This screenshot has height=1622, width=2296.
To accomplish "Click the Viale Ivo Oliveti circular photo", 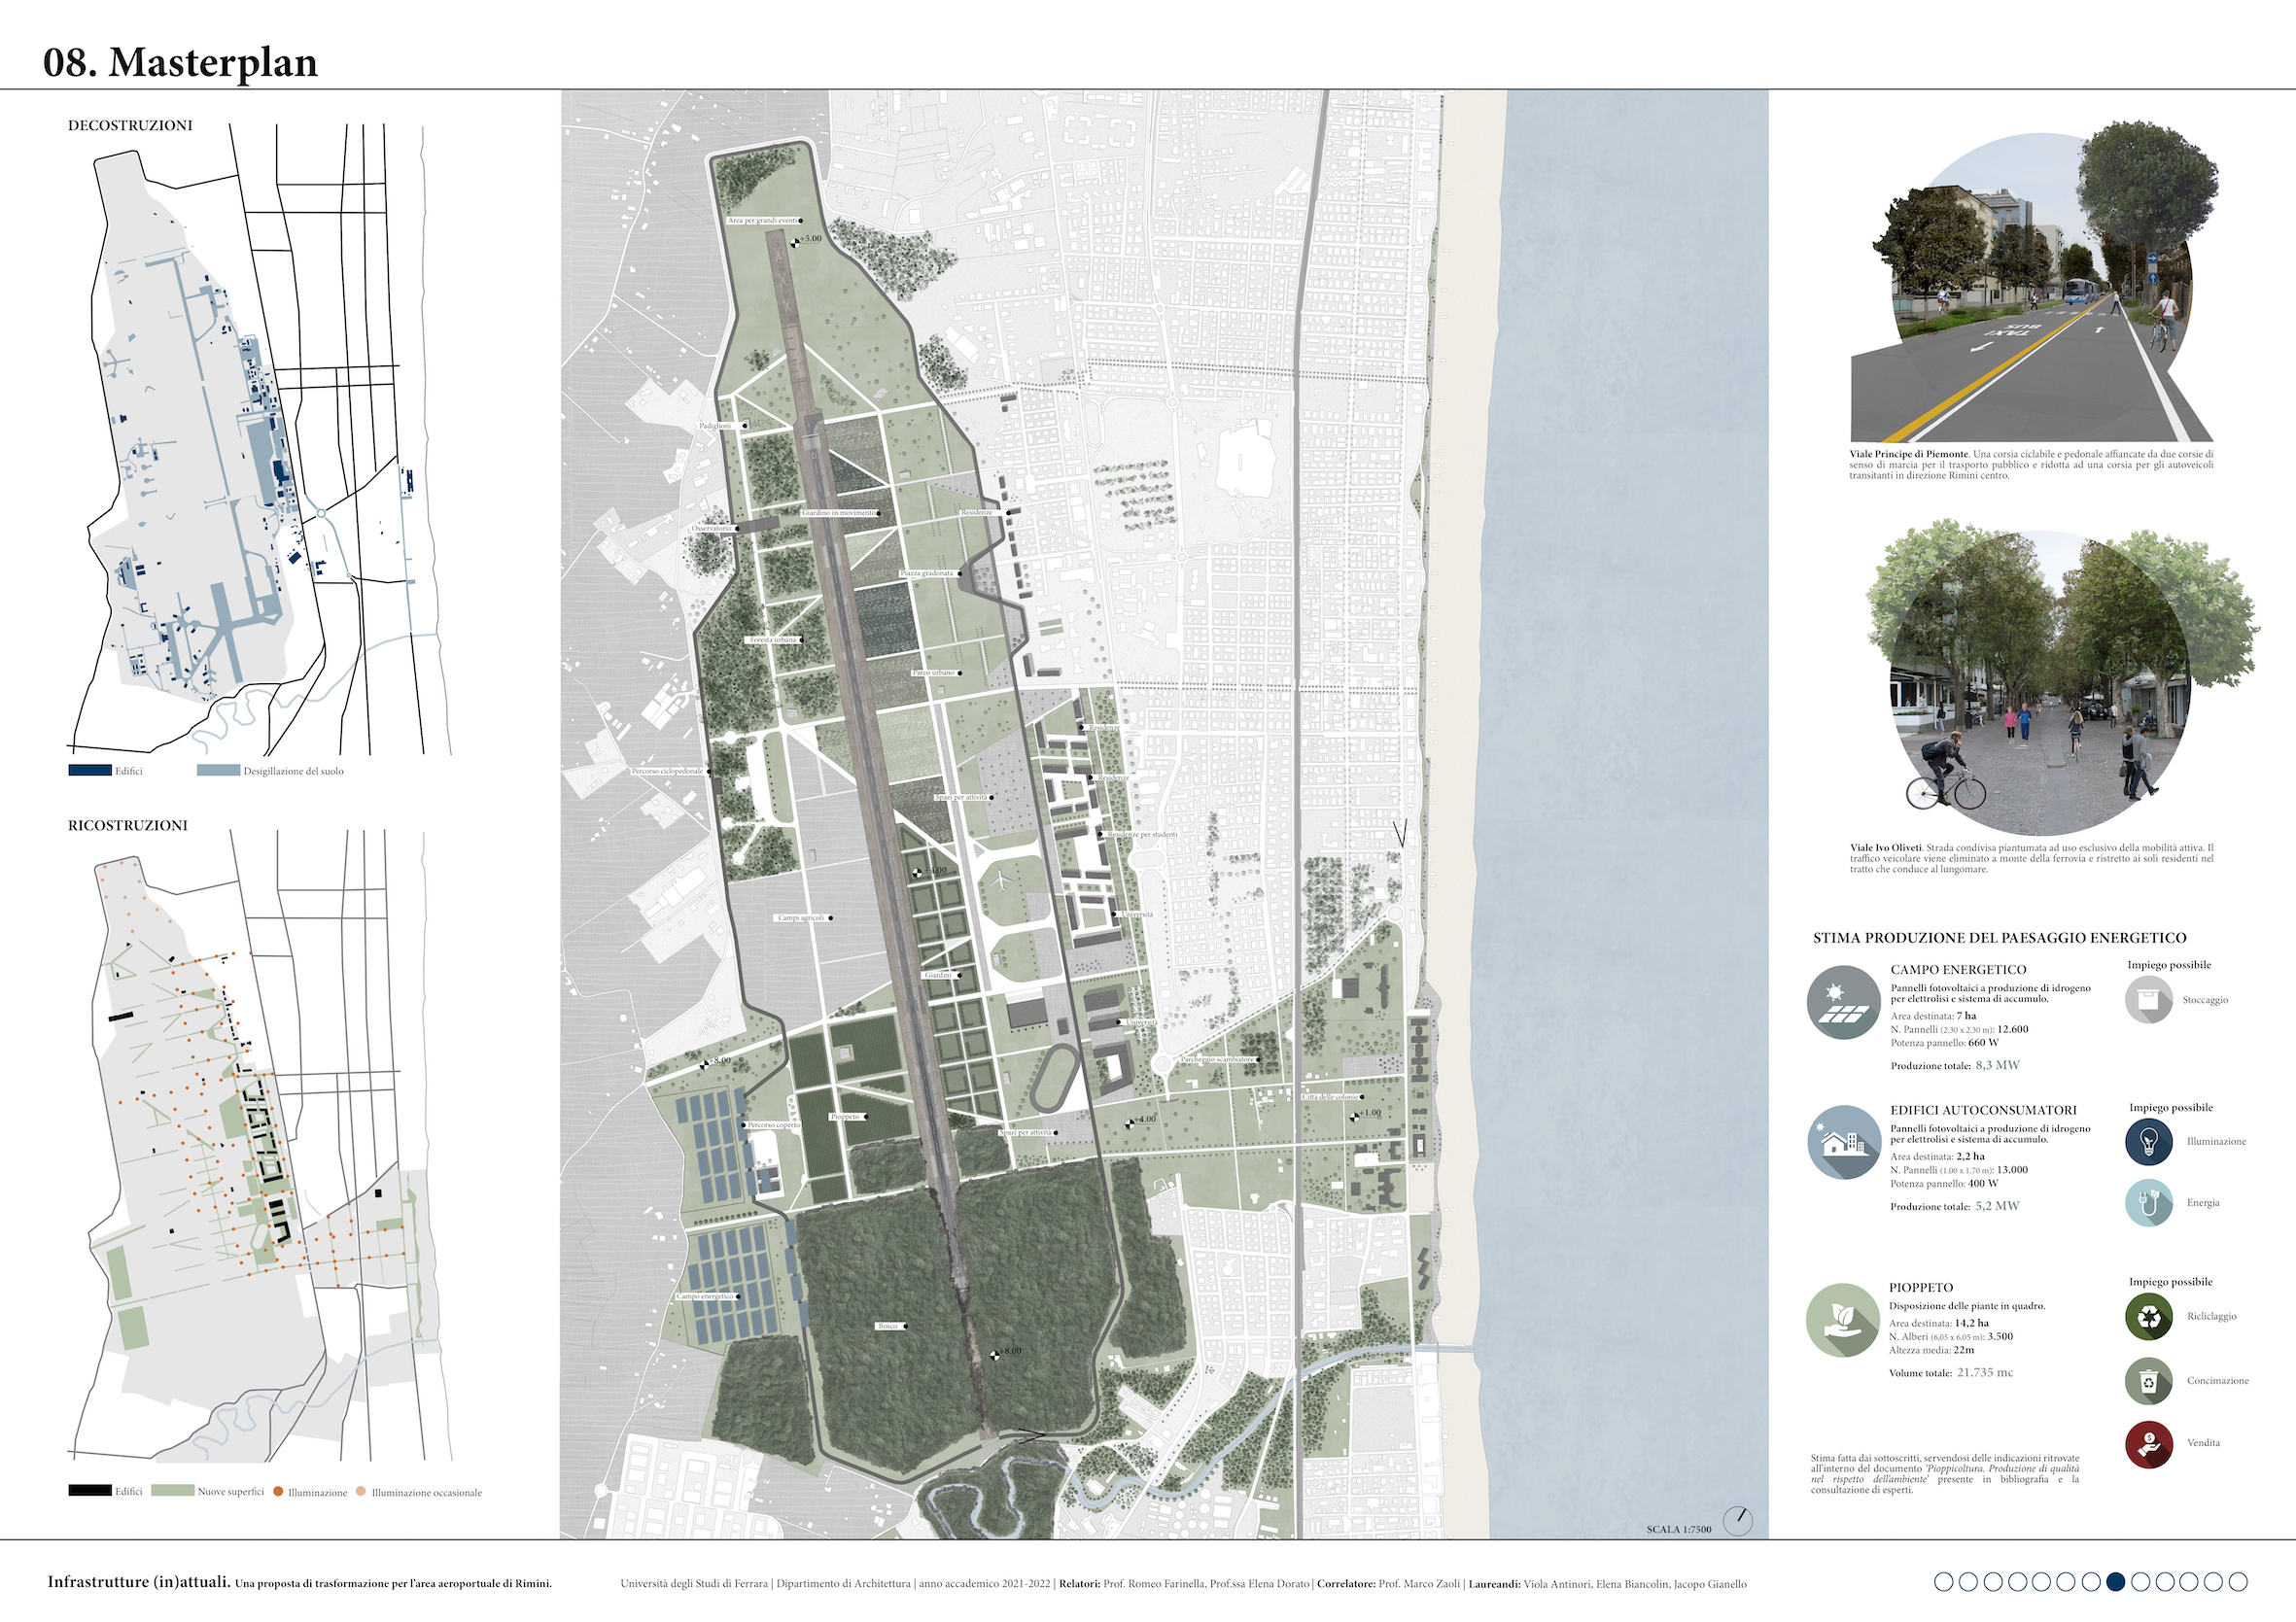I will pos(2040,685).
